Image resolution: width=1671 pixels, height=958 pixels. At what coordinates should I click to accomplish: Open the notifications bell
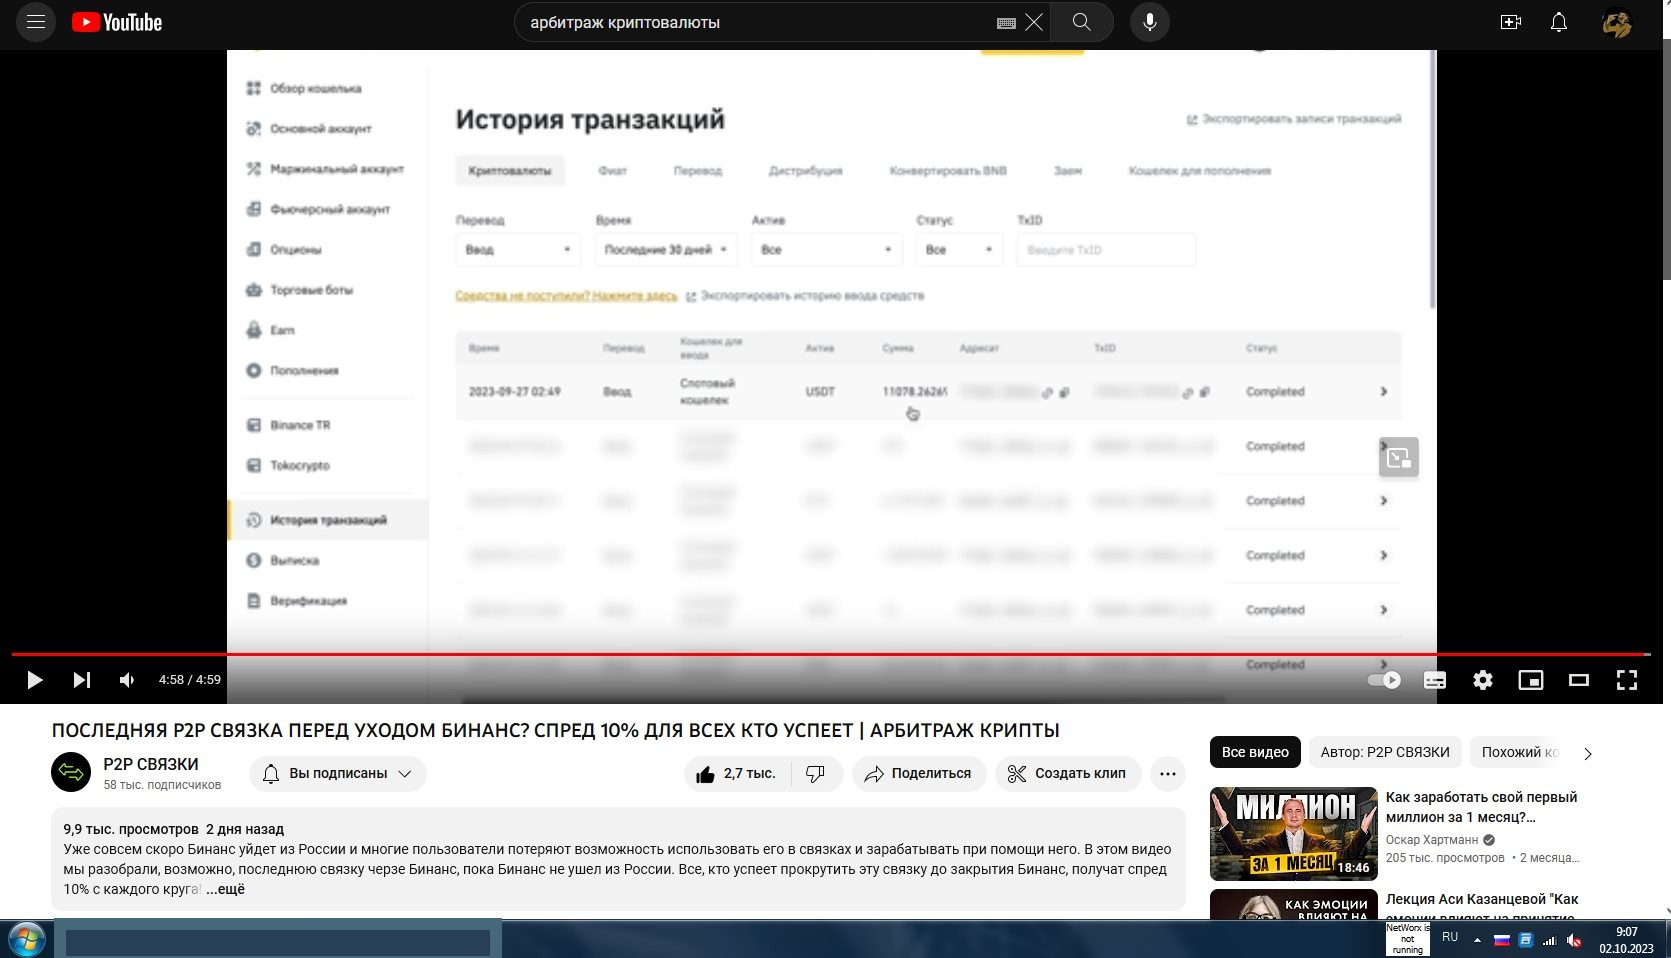point(1559,22)
